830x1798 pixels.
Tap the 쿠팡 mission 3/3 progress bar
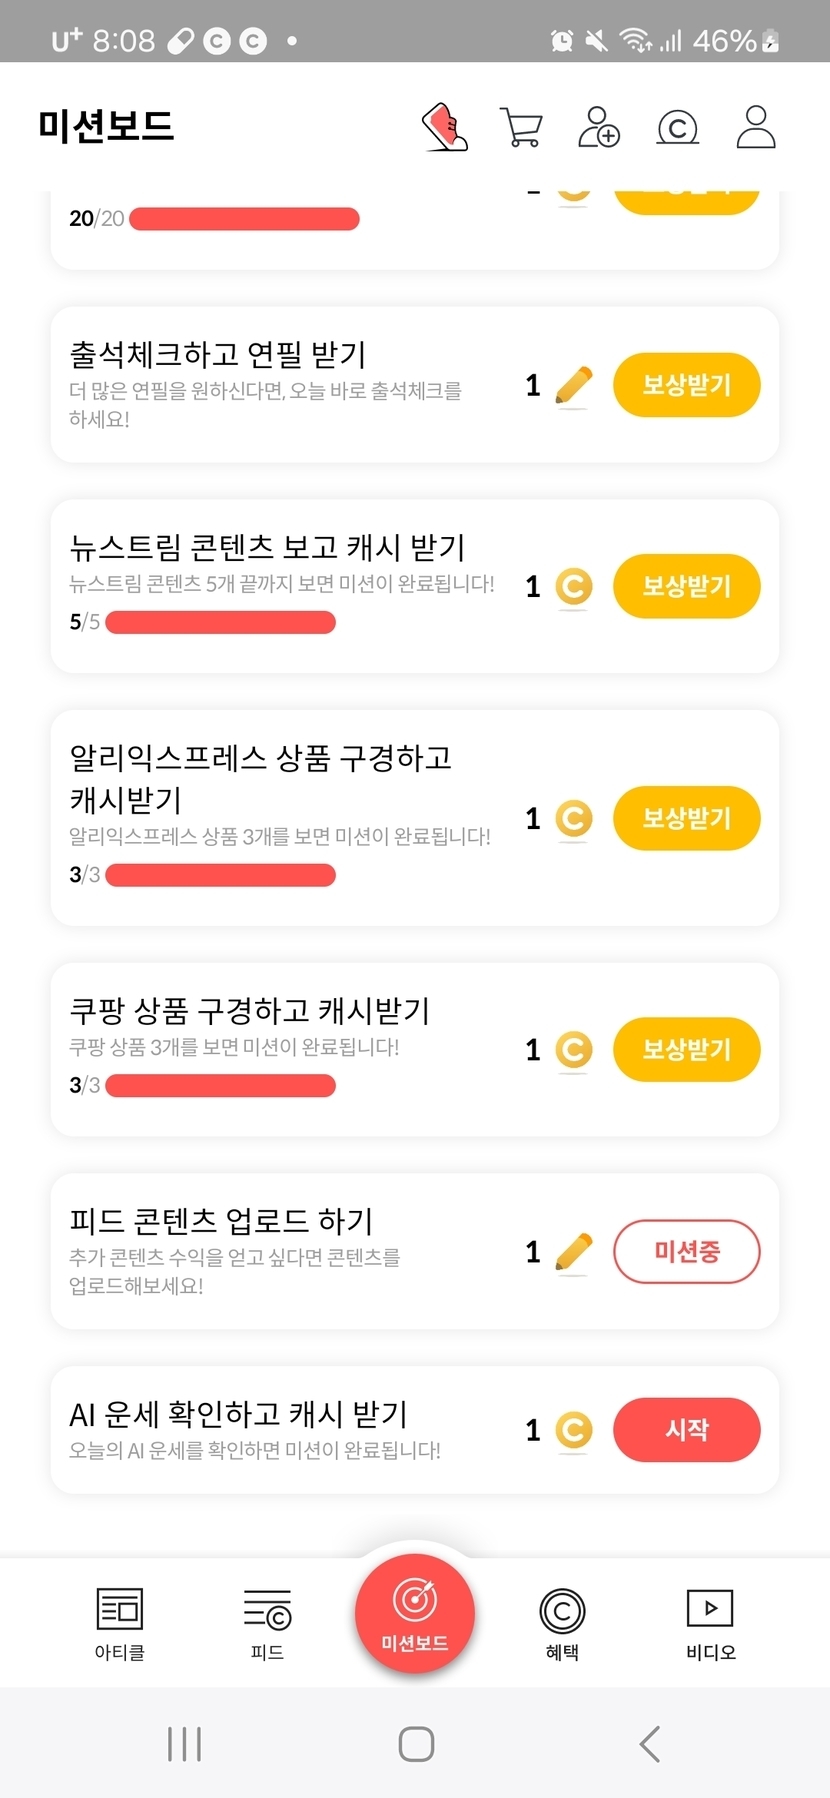[220, 1086]
